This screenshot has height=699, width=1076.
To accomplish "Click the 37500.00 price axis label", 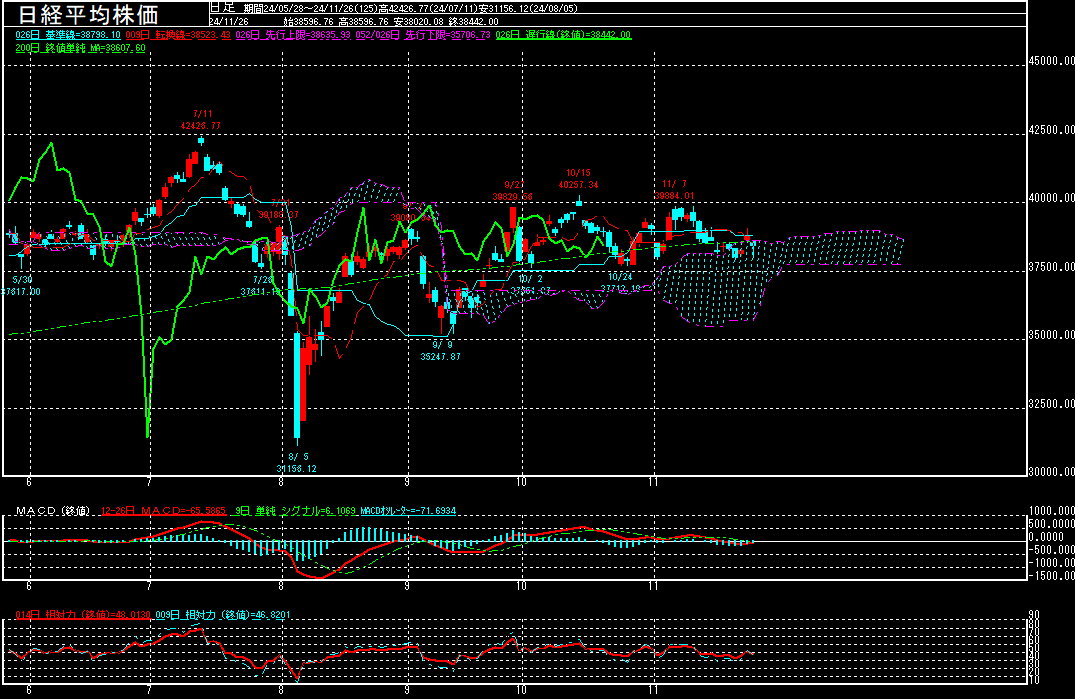I will click(1052, 267).
